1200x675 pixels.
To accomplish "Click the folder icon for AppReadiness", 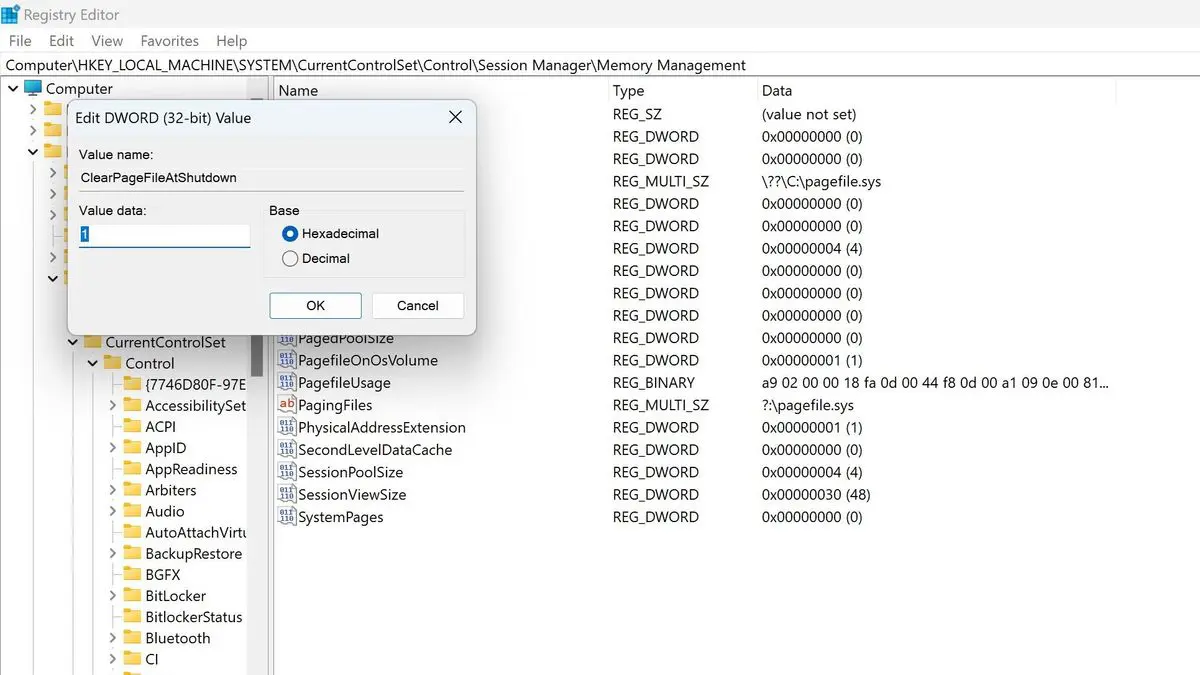I will pyautogui.click(x=133, y=469).
